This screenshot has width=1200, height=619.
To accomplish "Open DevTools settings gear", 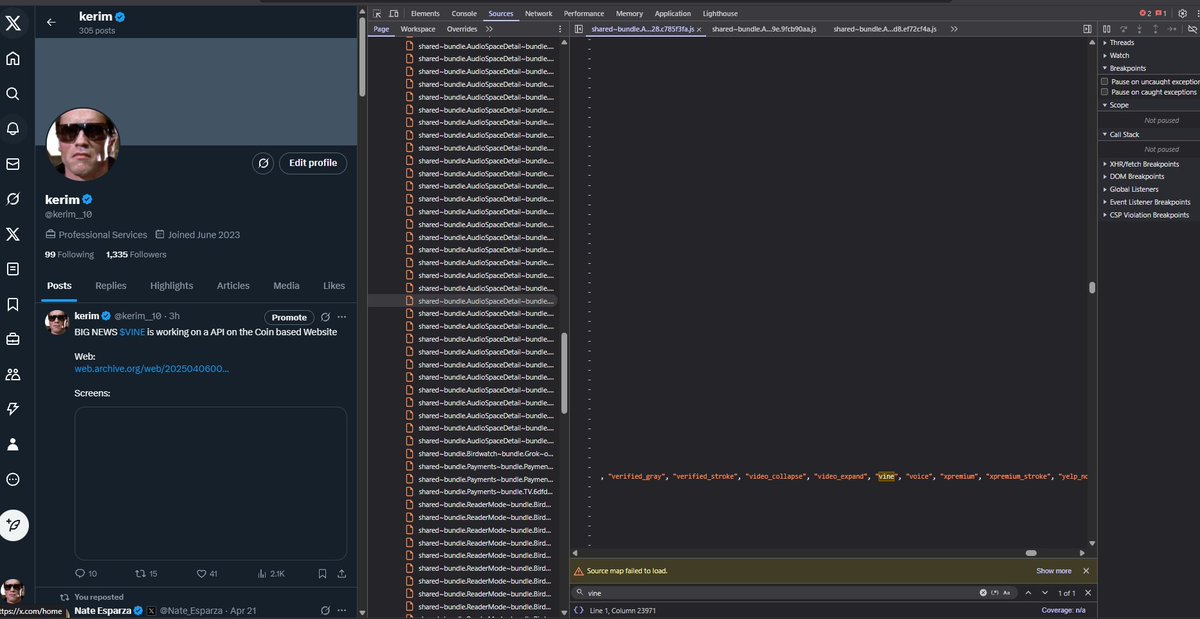I will pyautogui.click(x=1182, y=13).
